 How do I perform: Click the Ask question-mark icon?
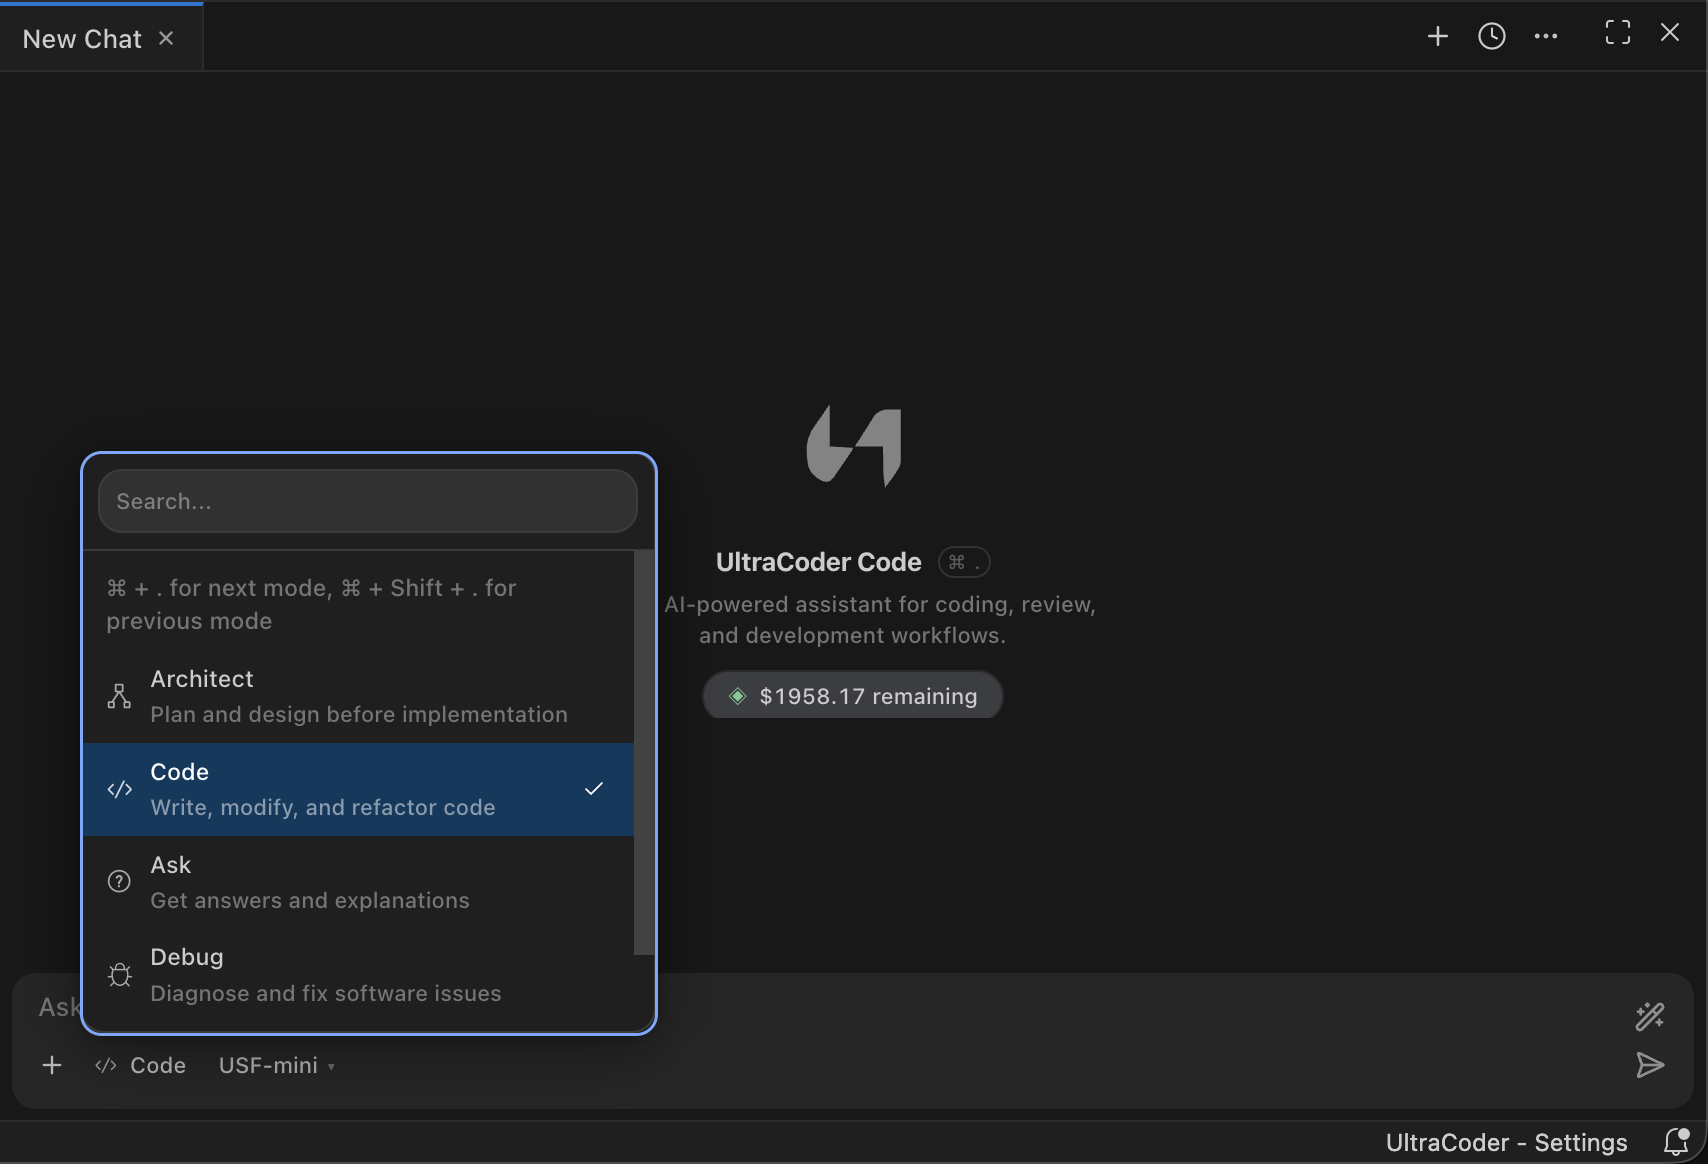119,881
